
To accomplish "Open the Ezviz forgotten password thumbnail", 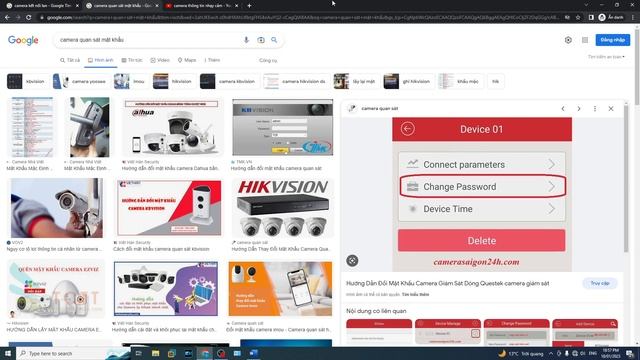I will [56, 289].
